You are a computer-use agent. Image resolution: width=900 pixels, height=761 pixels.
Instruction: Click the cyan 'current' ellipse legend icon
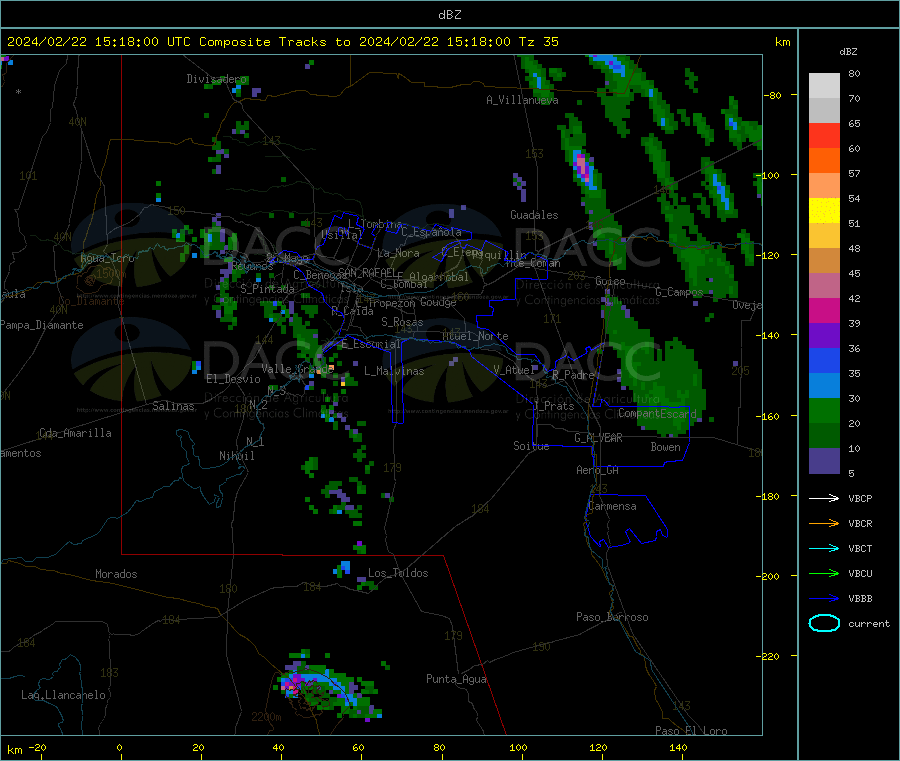pos(824,623)
